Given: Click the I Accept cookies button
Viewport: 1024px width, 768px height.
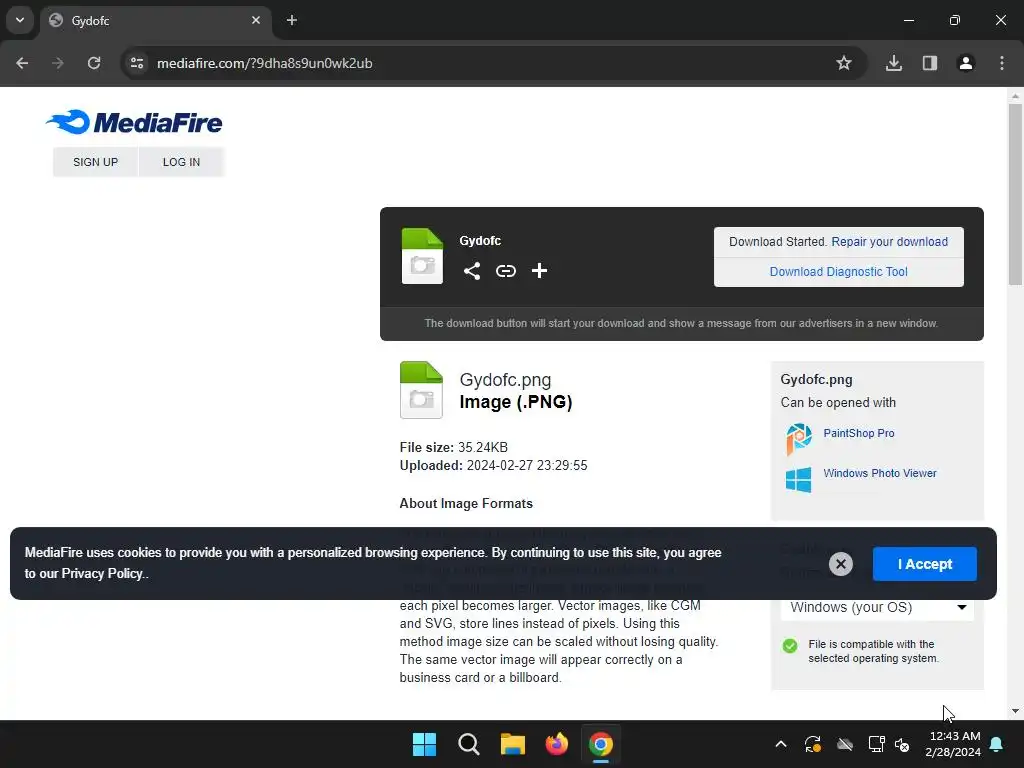Looking at the screenshot, I should click(x=925, y=564).
